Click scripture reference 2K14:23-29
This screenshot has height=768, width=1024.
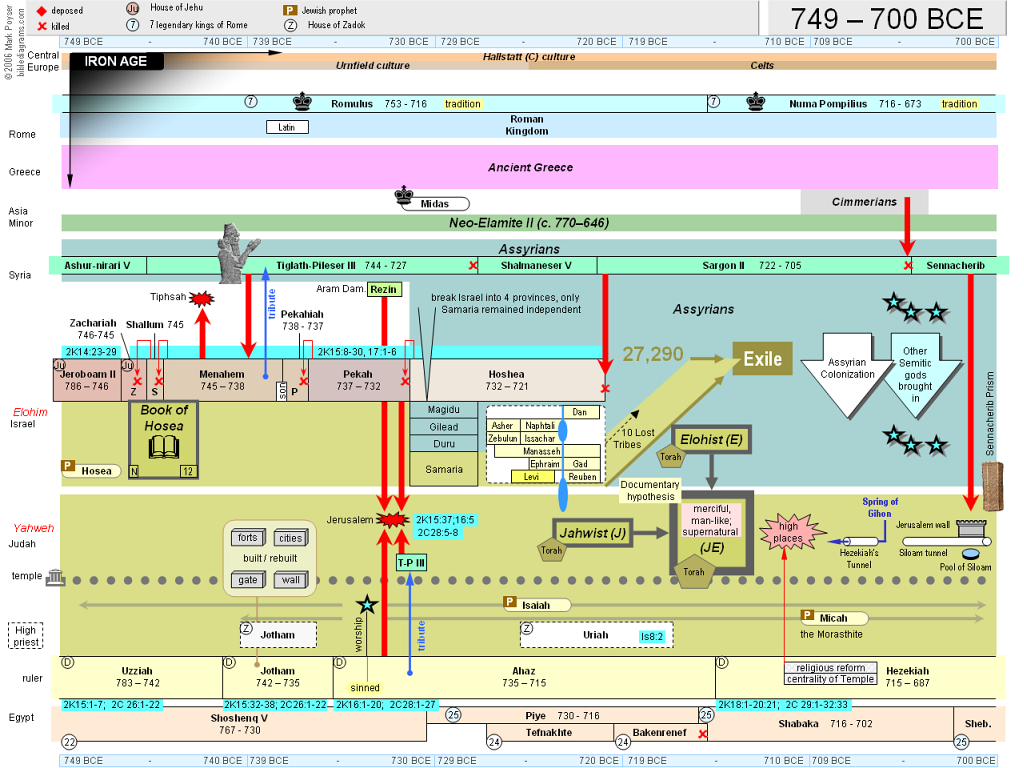91,351
